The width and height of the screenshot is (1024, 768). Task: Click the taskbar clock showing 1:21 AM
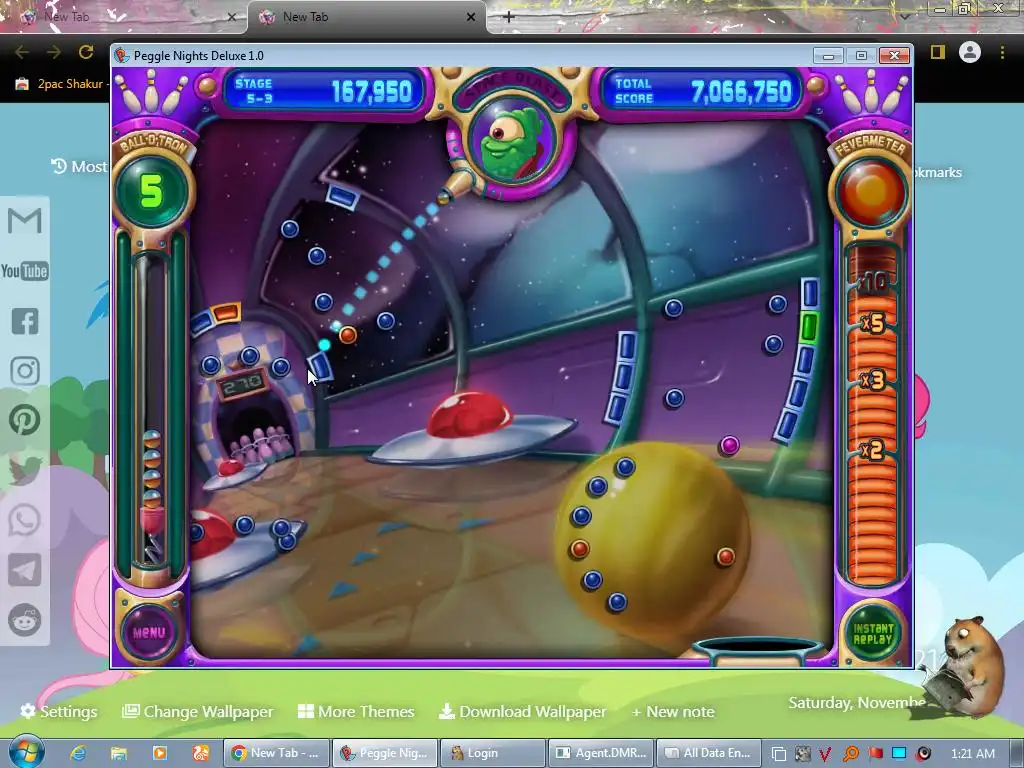tap(973, 754)
